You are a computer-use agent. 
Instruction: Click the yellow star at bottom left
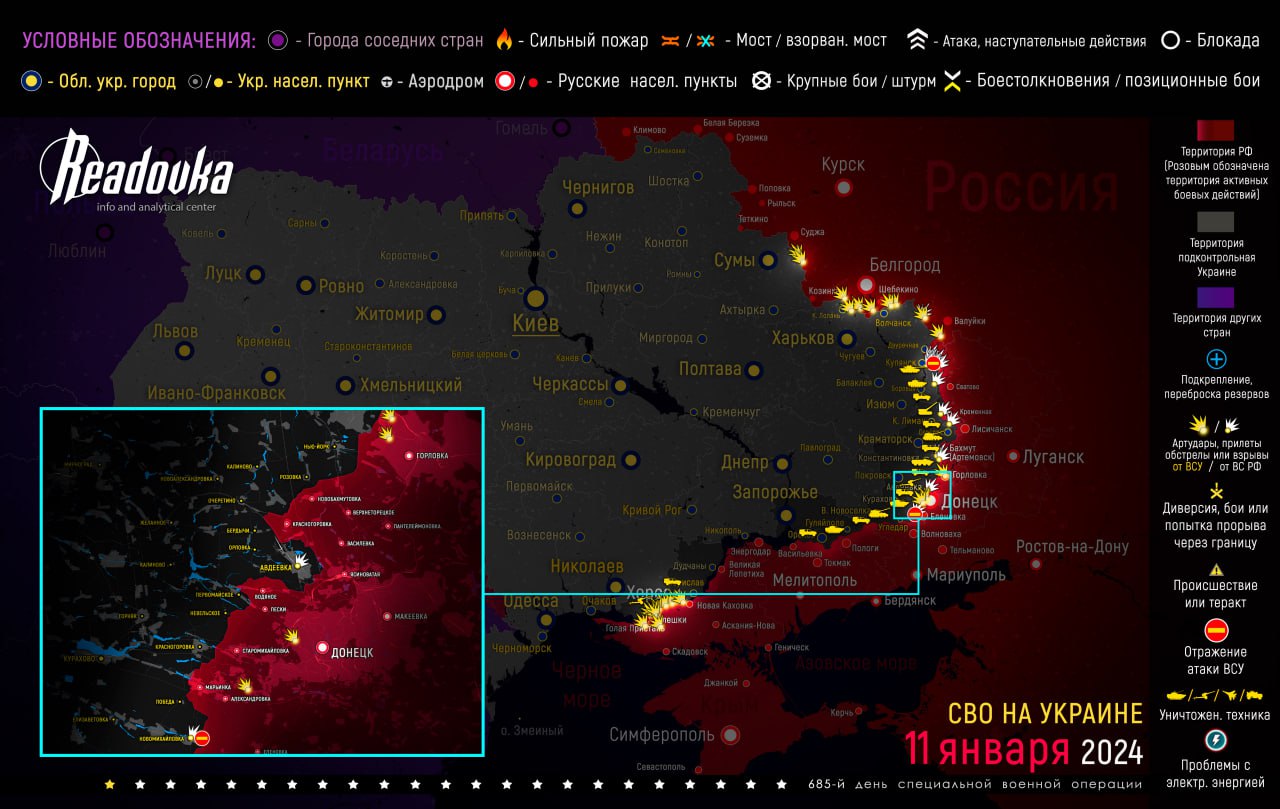(x=109, y=784)
